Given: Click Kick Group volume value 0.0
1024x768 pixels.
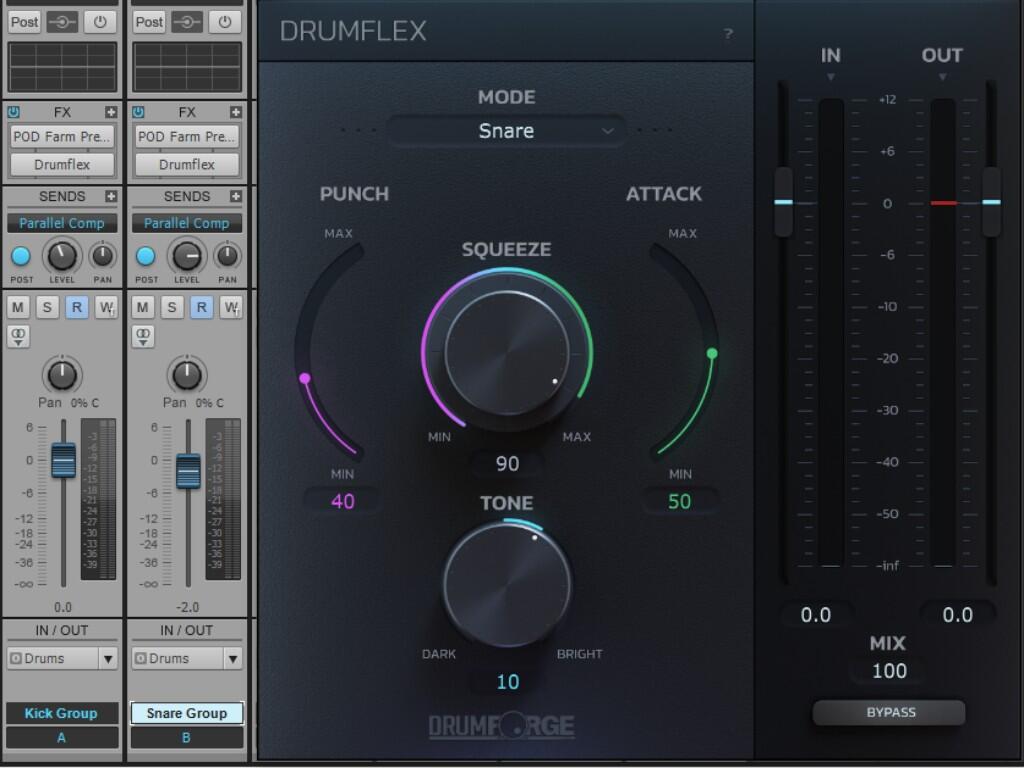Looking at the screenshot, I should click(x=63, y=607).
